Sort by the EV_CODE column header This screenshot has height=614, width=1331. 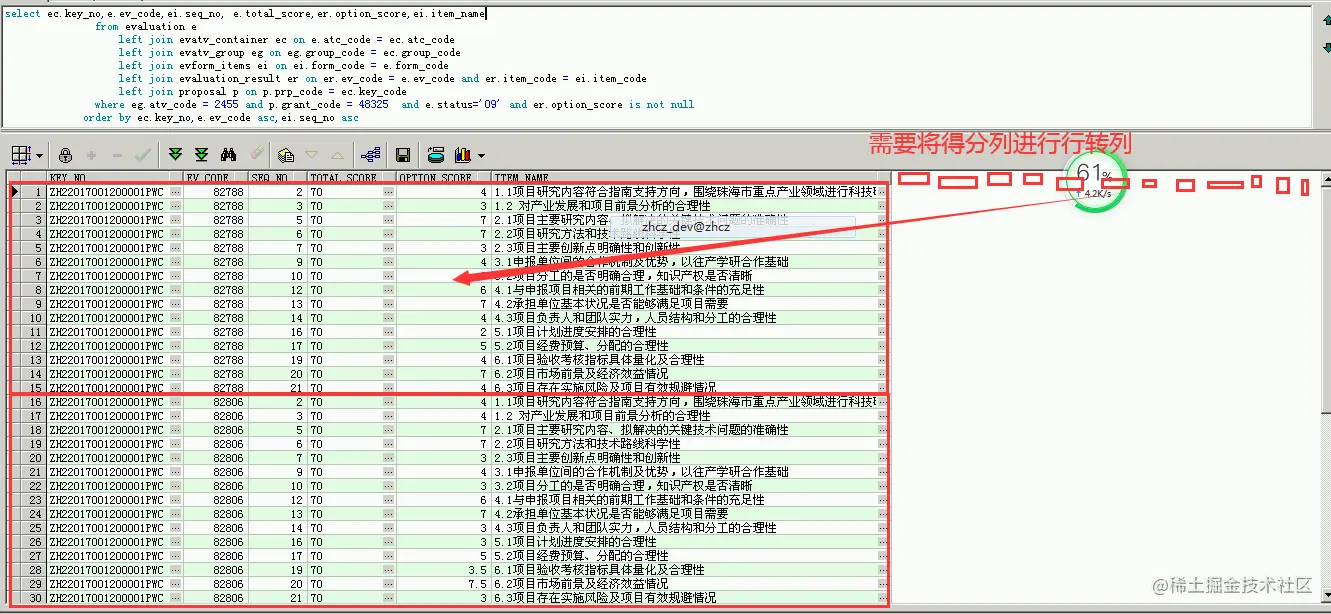215,178
